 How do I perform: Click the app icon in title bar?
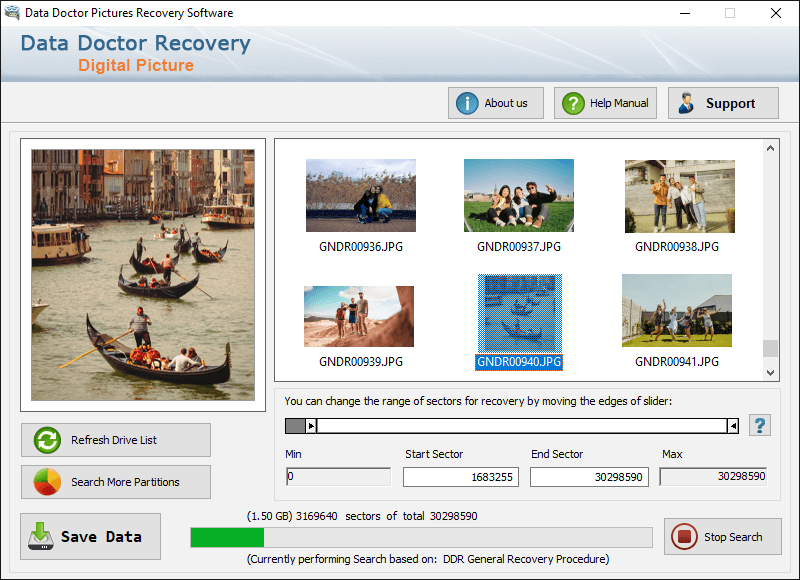[12, 13]
